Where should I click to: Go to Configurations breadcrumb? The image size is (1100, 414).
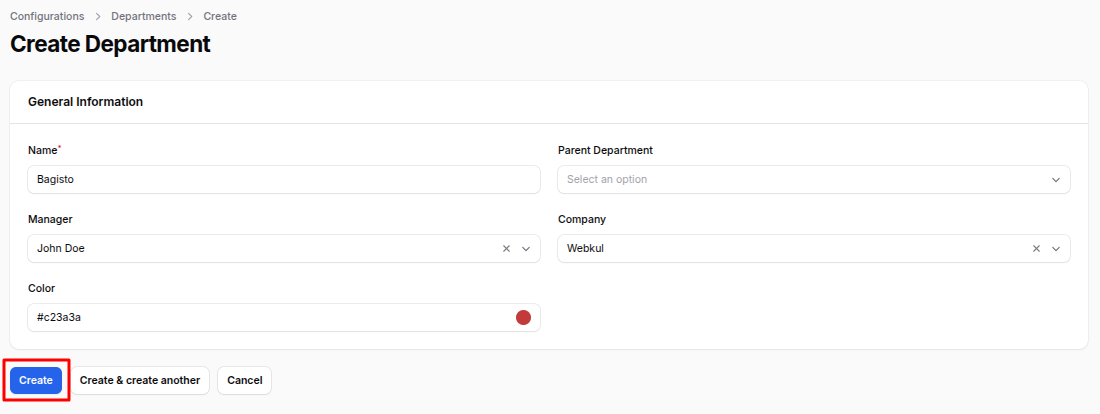tap(47, 16)
